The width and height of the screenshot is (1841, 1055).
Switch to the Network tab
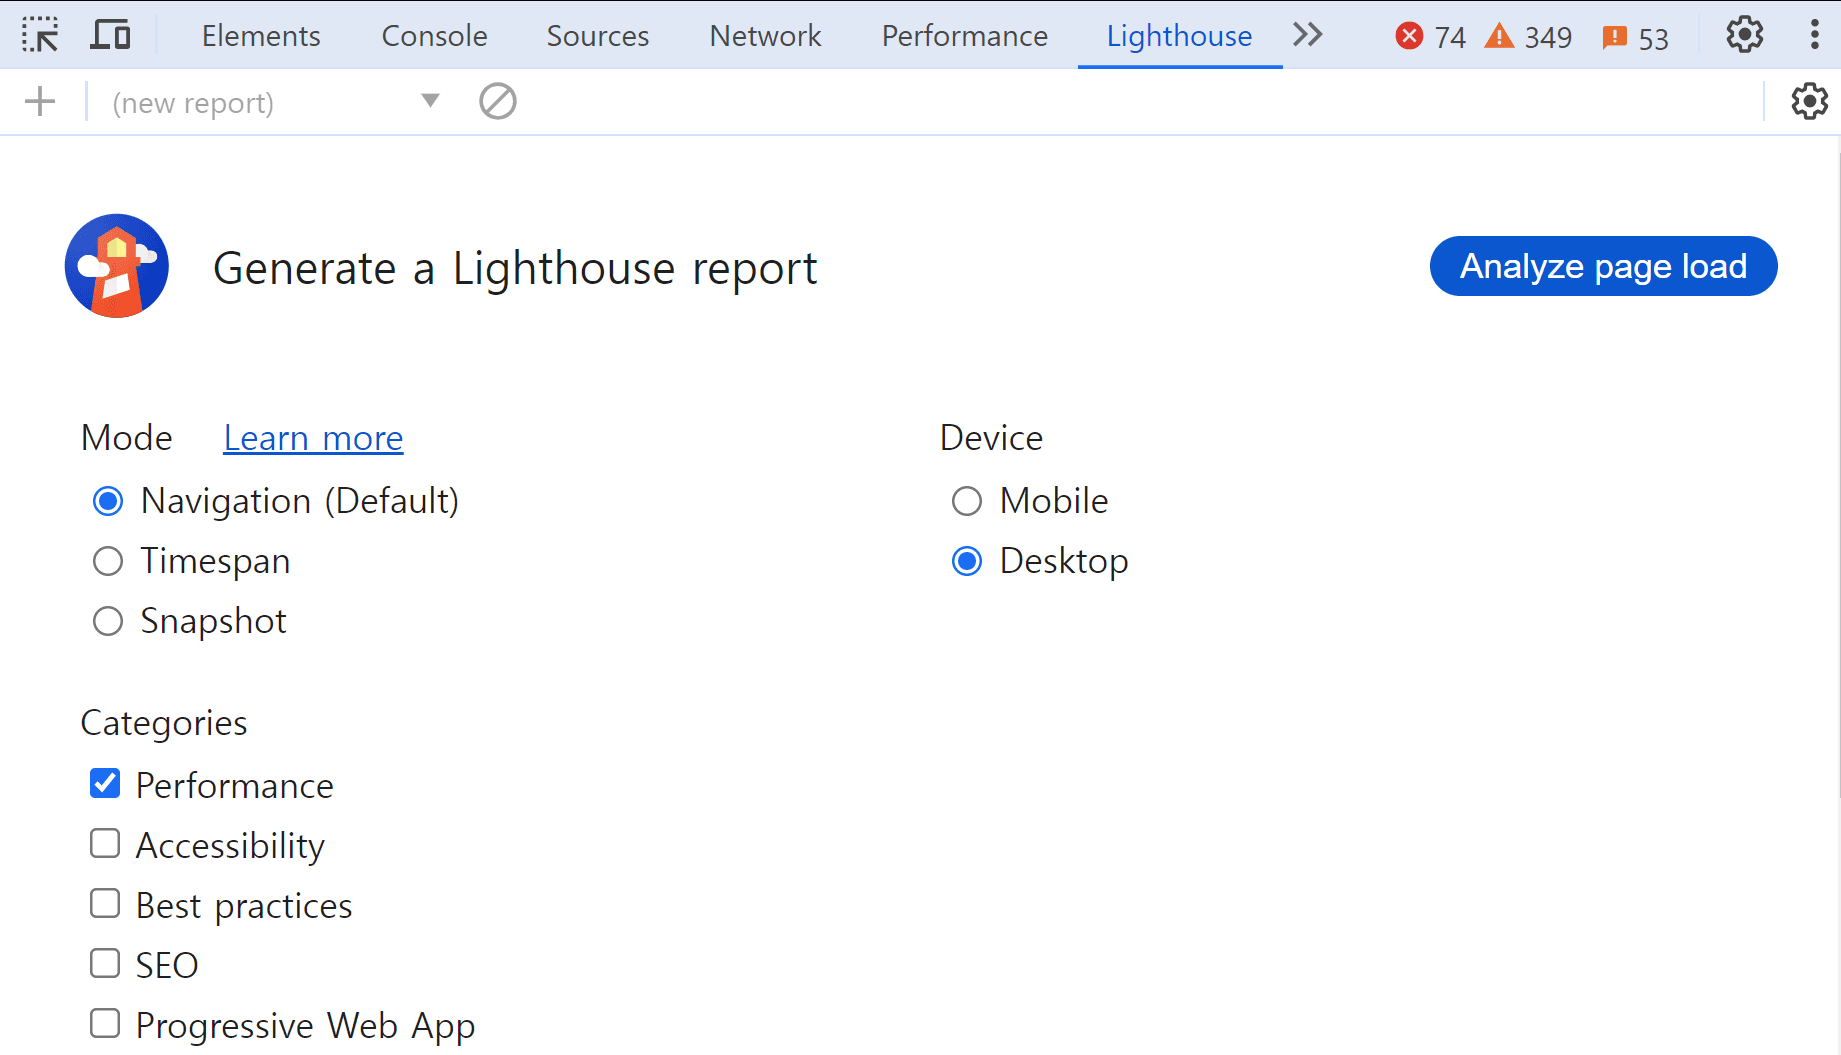pos(765,36)
